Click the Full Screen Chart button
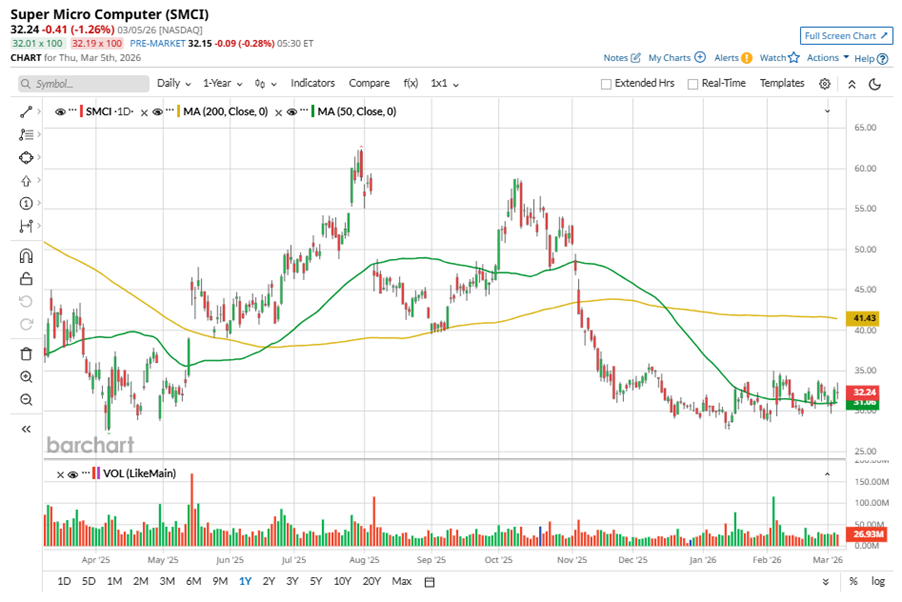Screen dimensions: 902x602 [846, 36]
